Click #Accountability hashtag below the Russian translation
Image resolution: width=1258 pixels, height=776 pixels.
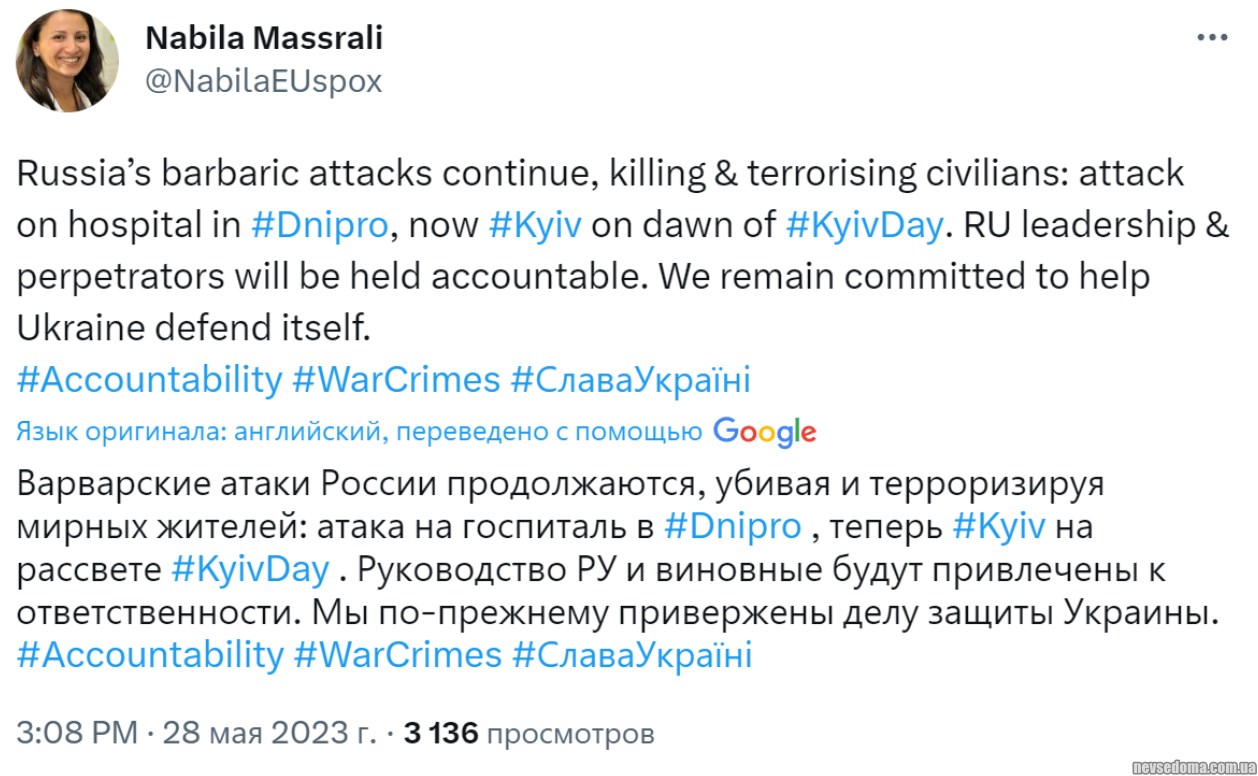[x=150, y=655]
